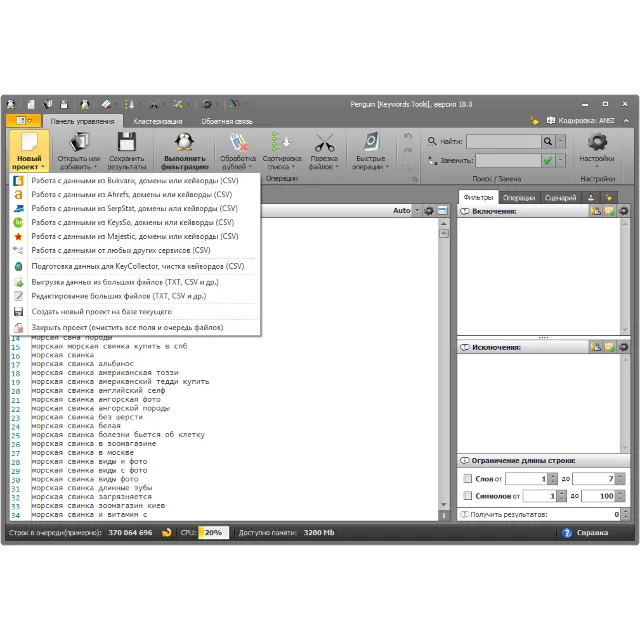Collapse the ribbon with the chevron arrow

tap(626, 121)
